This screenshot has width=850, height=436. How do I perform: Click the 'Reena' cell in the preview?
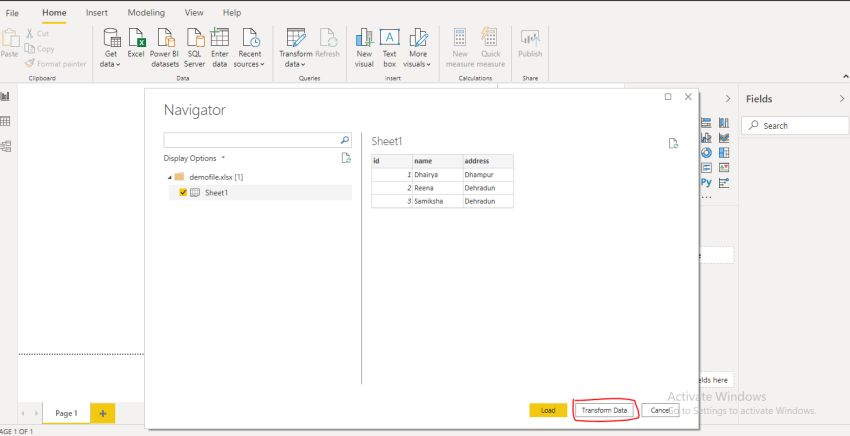point(437,188)
